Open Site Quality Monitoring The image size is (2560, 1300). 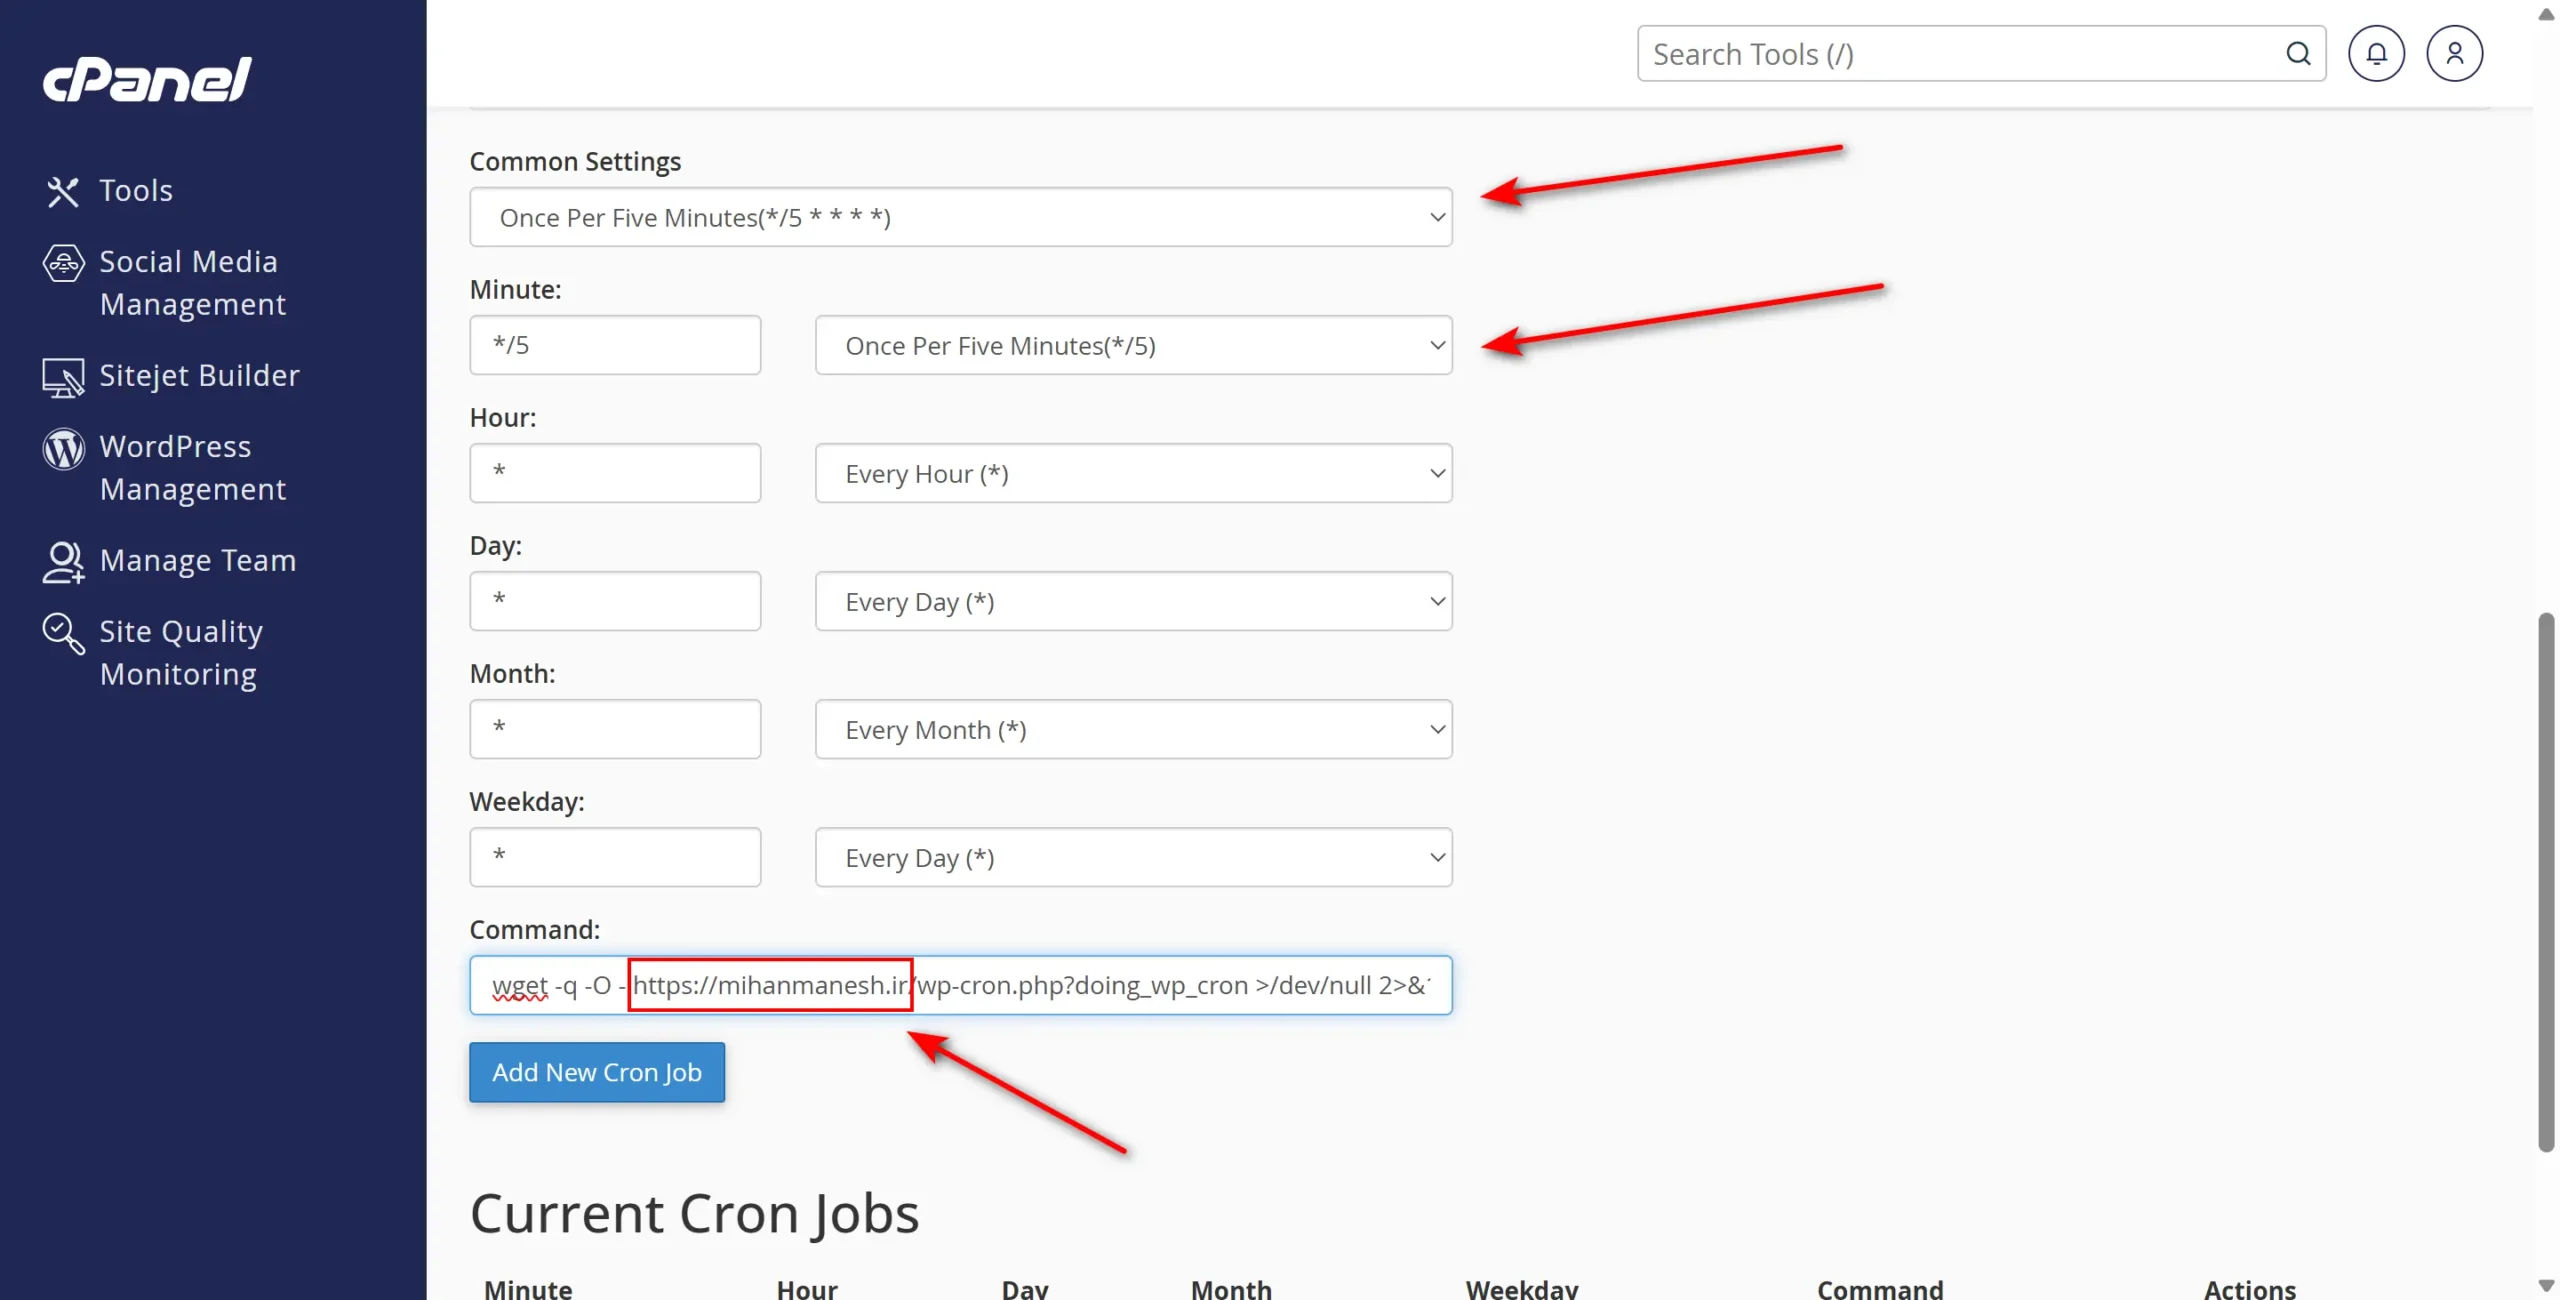coord(180,651)
